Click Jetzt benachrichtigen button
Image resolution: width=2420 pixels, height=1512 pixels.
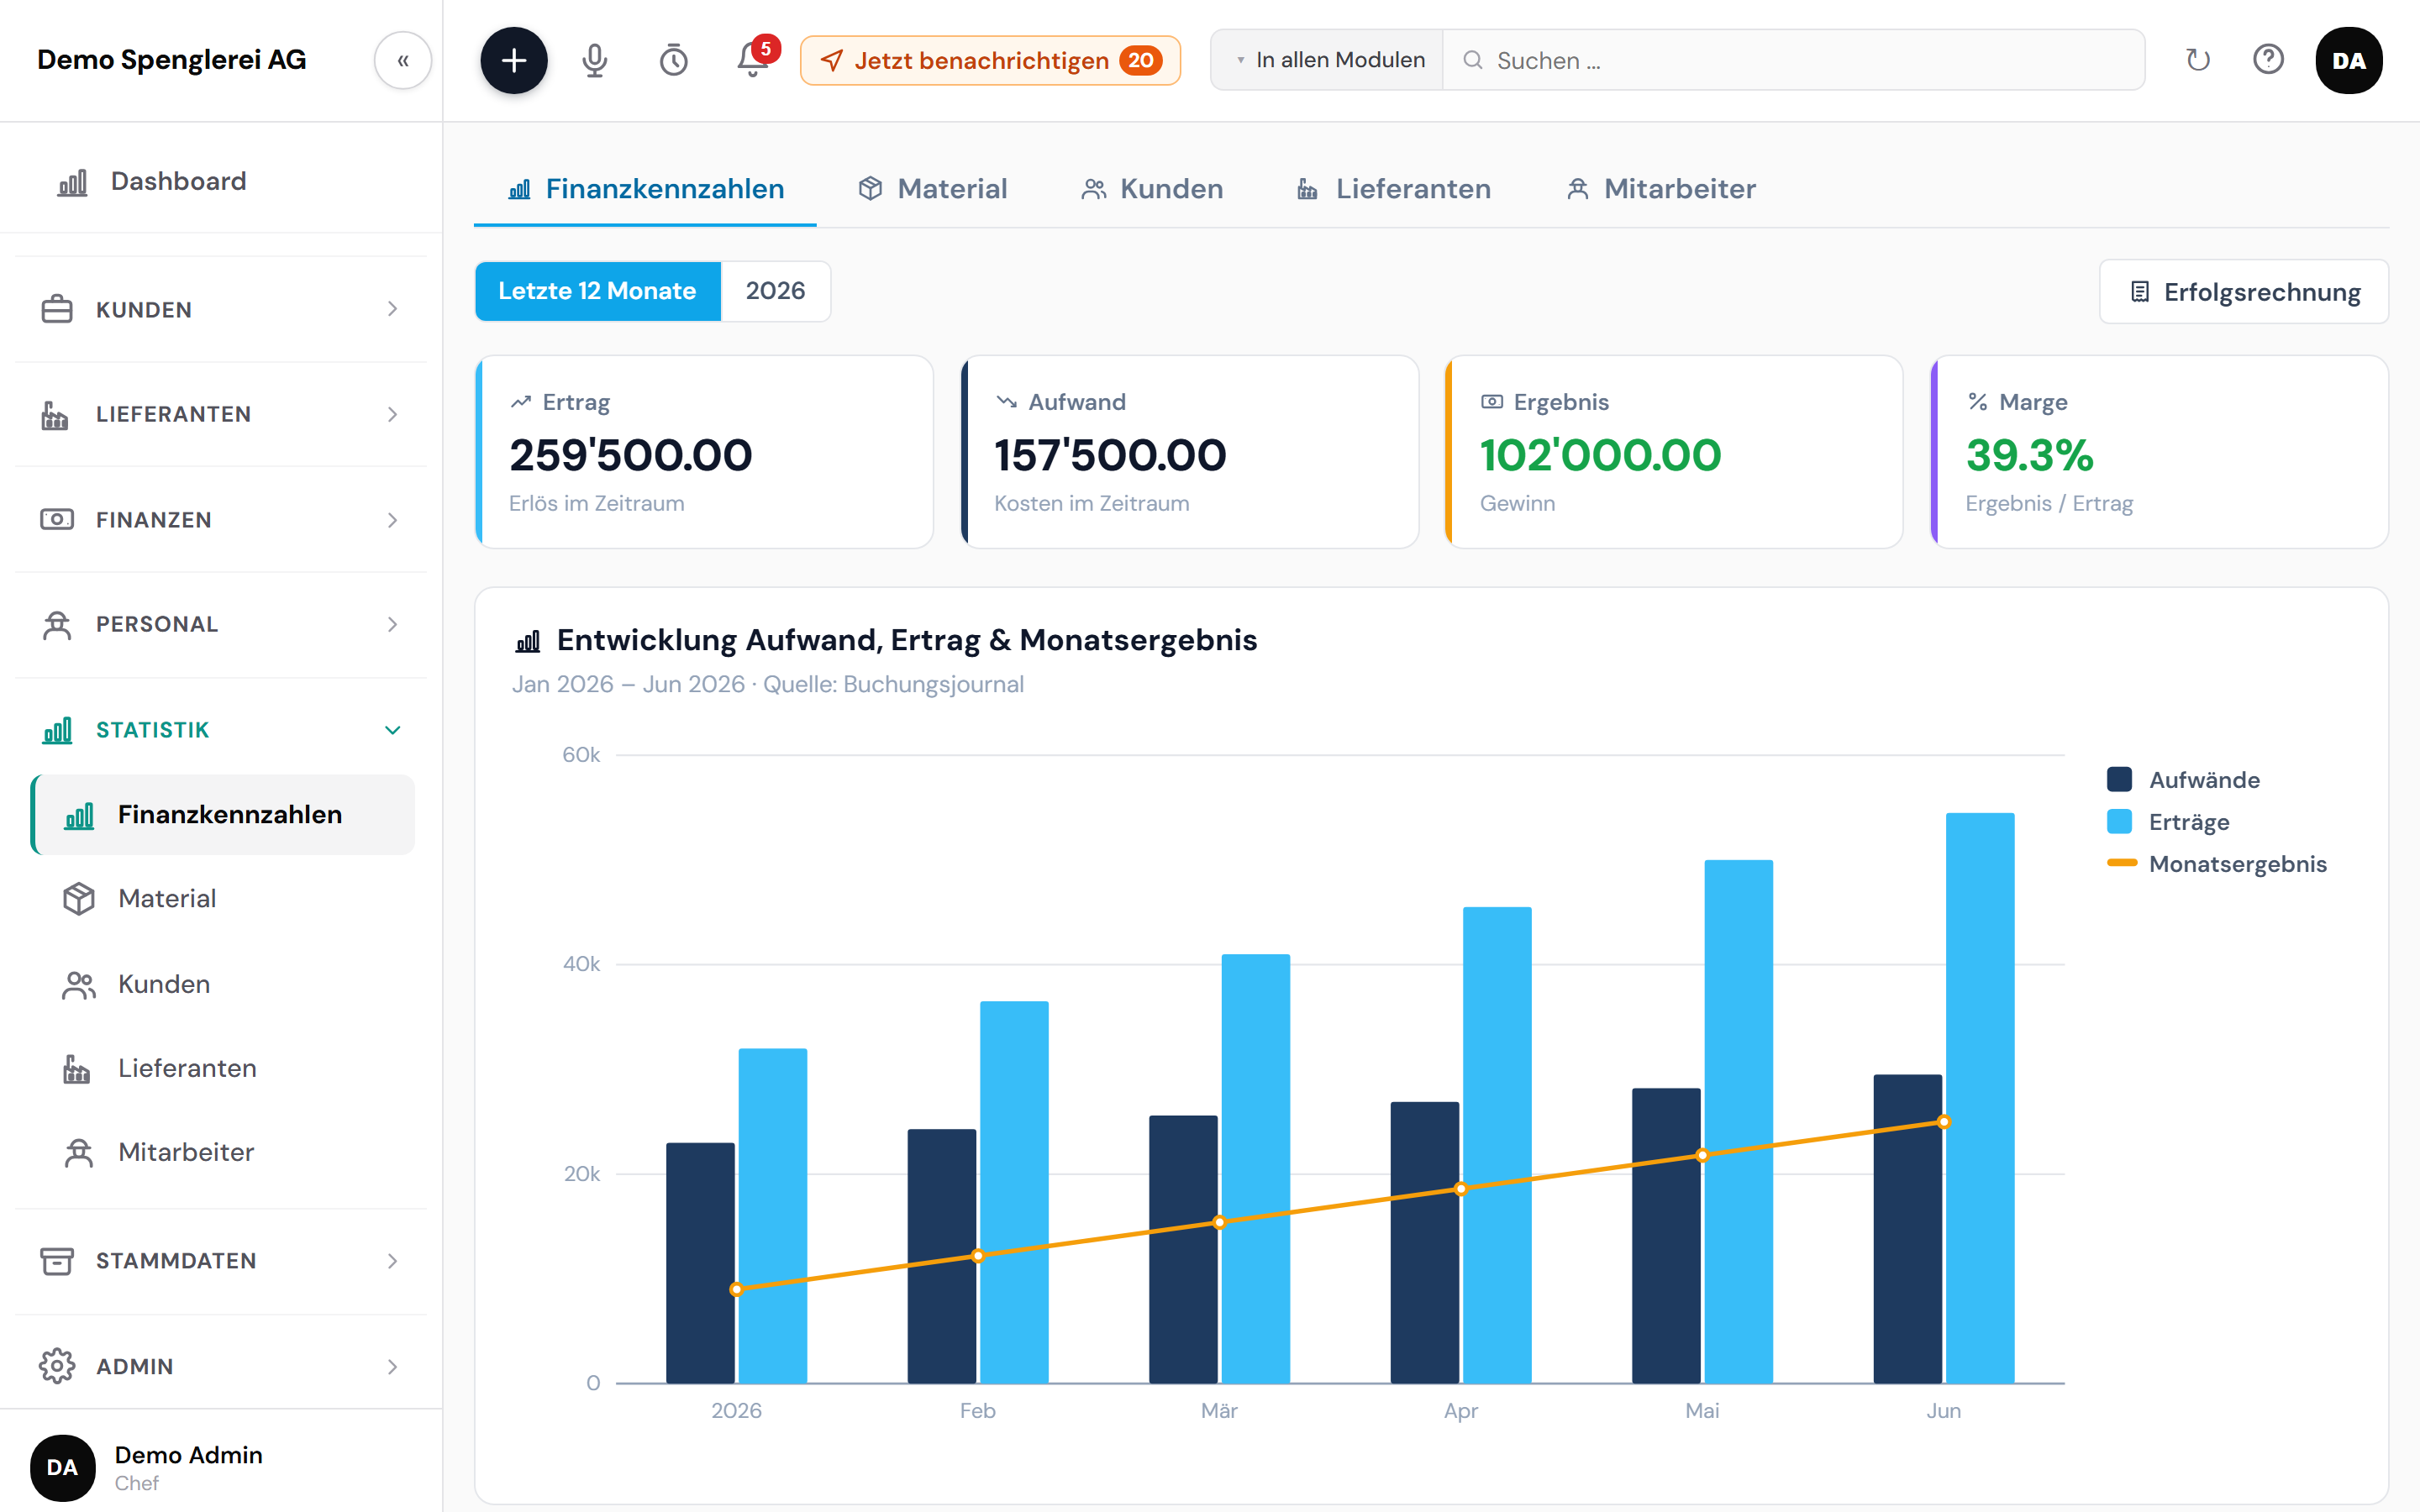(x=990, y=60)
